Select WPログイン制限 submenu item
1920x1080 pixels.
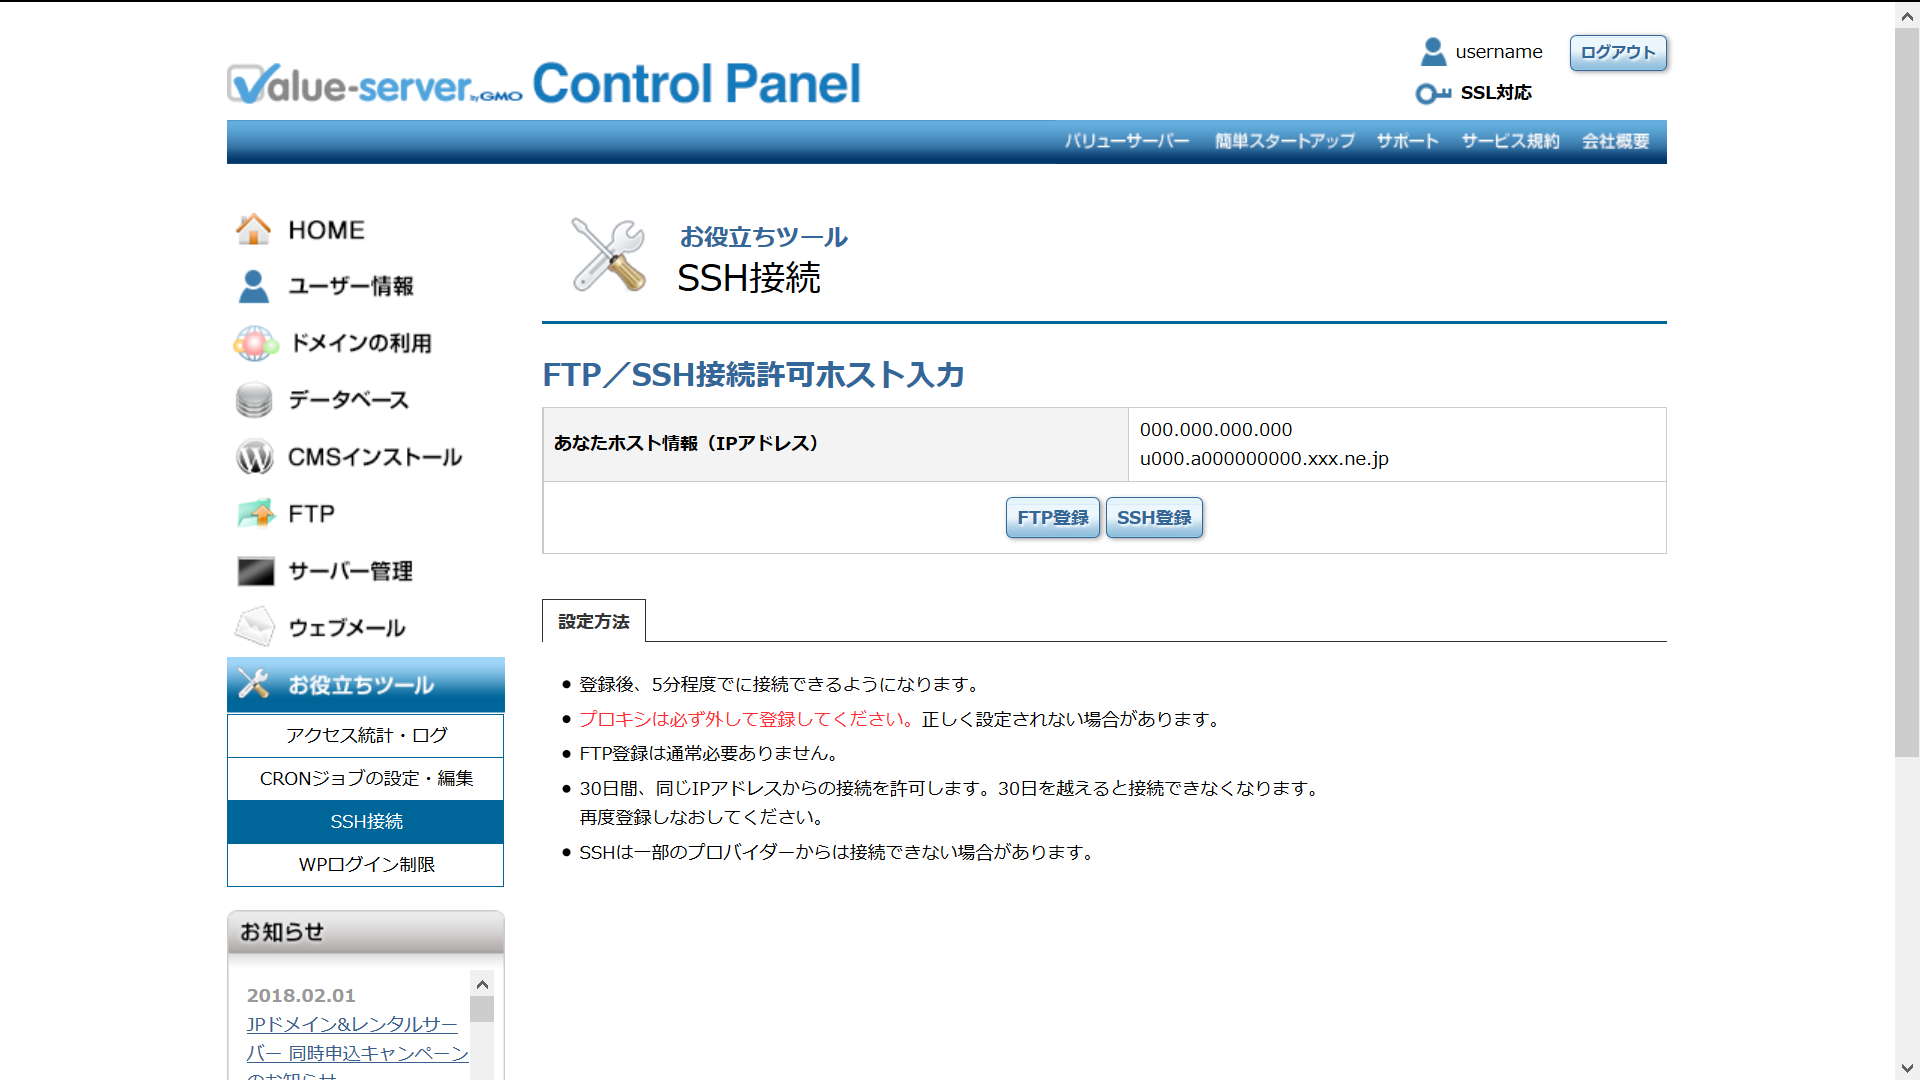click(366, 864)
